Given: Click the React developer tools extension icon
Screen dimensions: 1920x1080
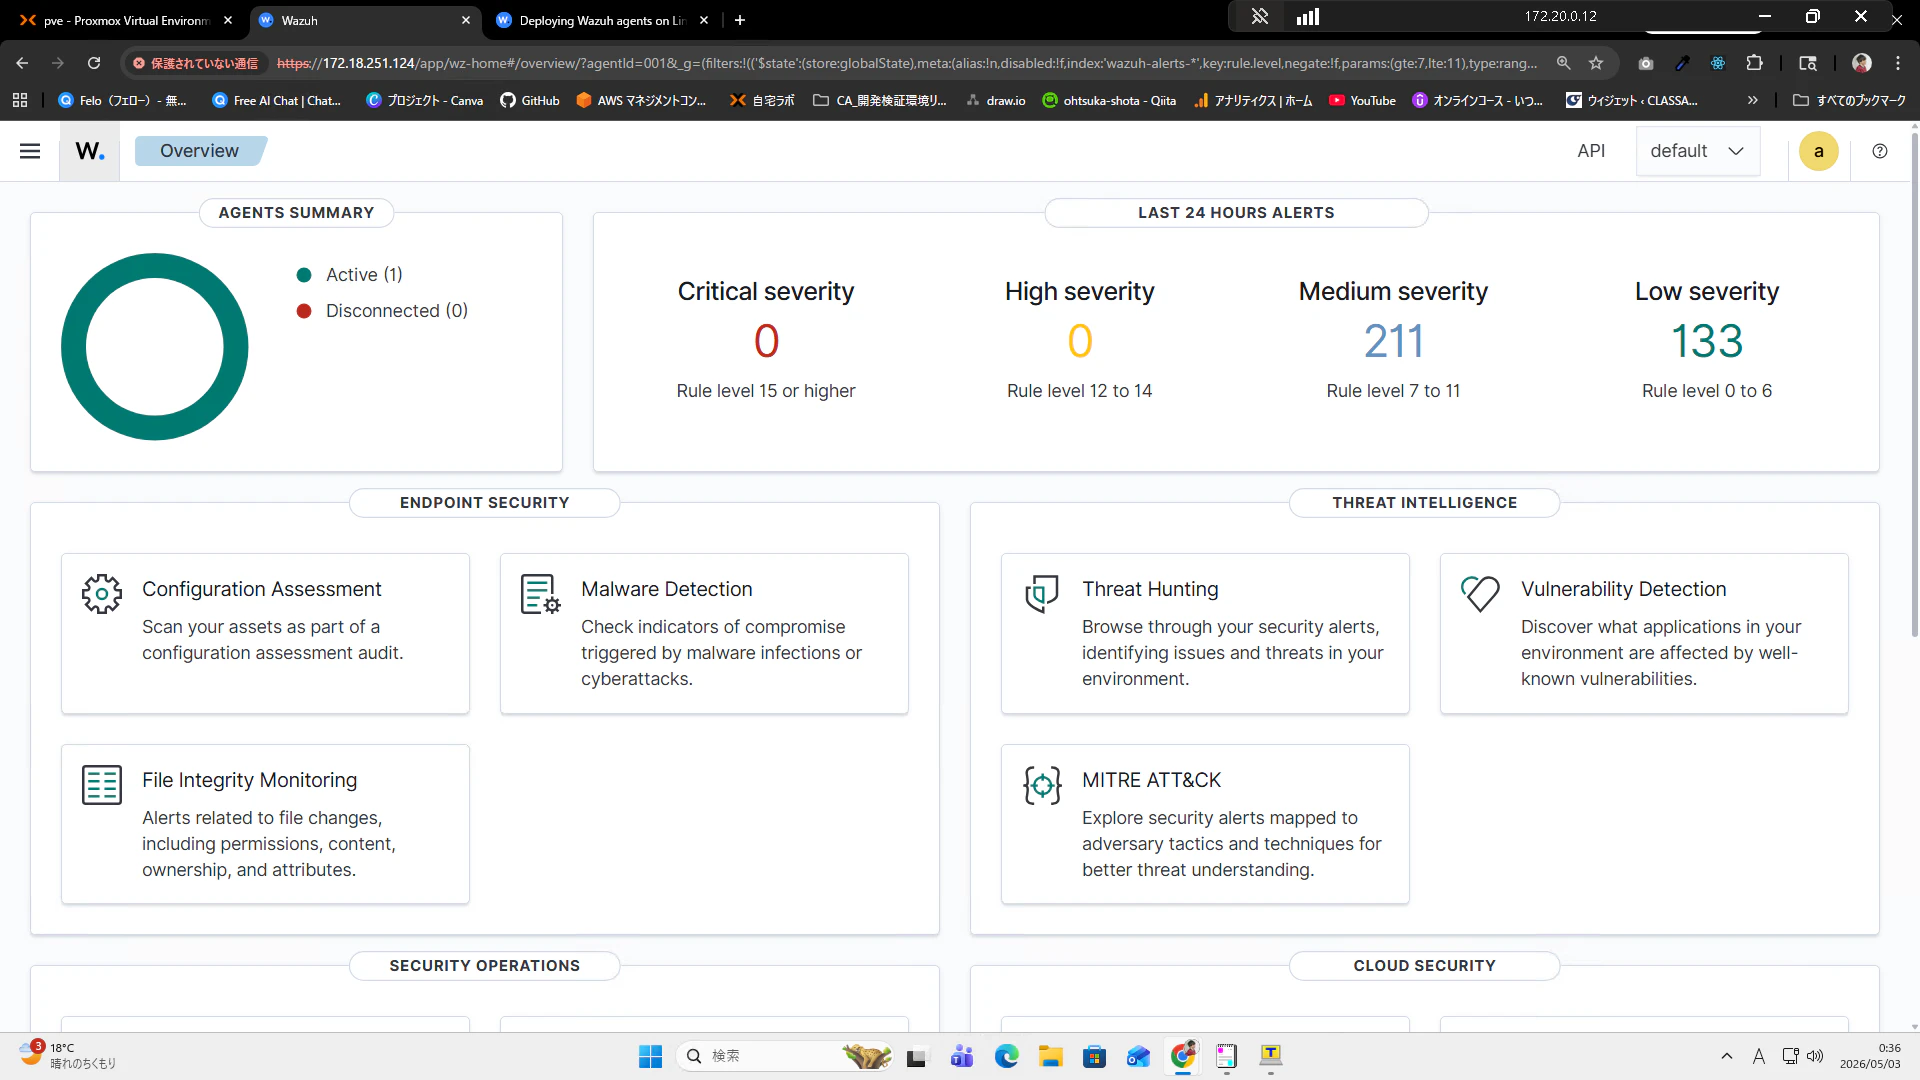Looking at the screenshot, I should click(x=1718, y=63).
